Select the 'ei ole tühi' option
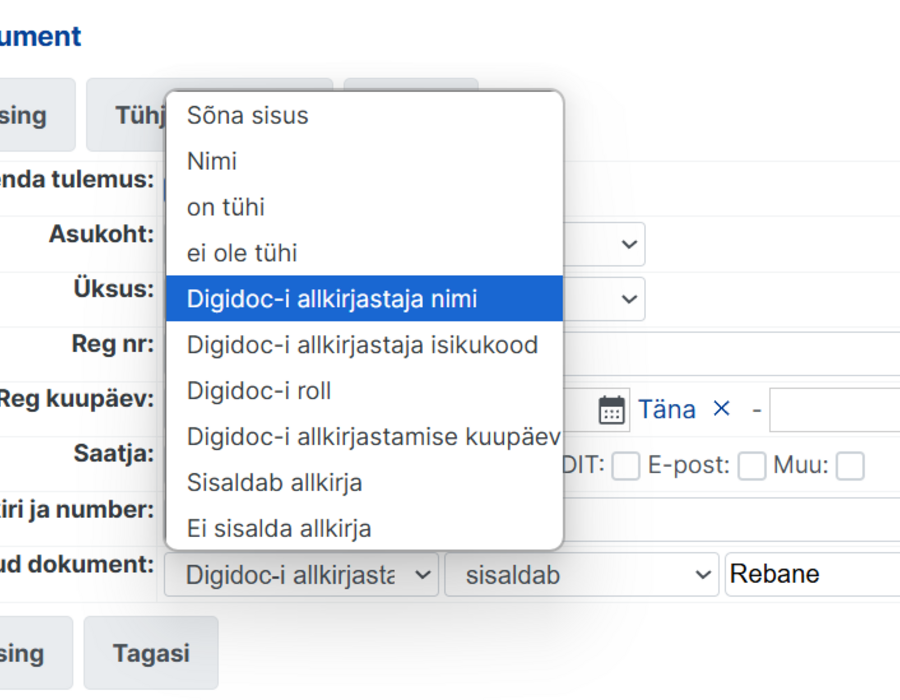The width and height of the screenshot is (900, 700). pyautogui.click(x=364, y=253)
